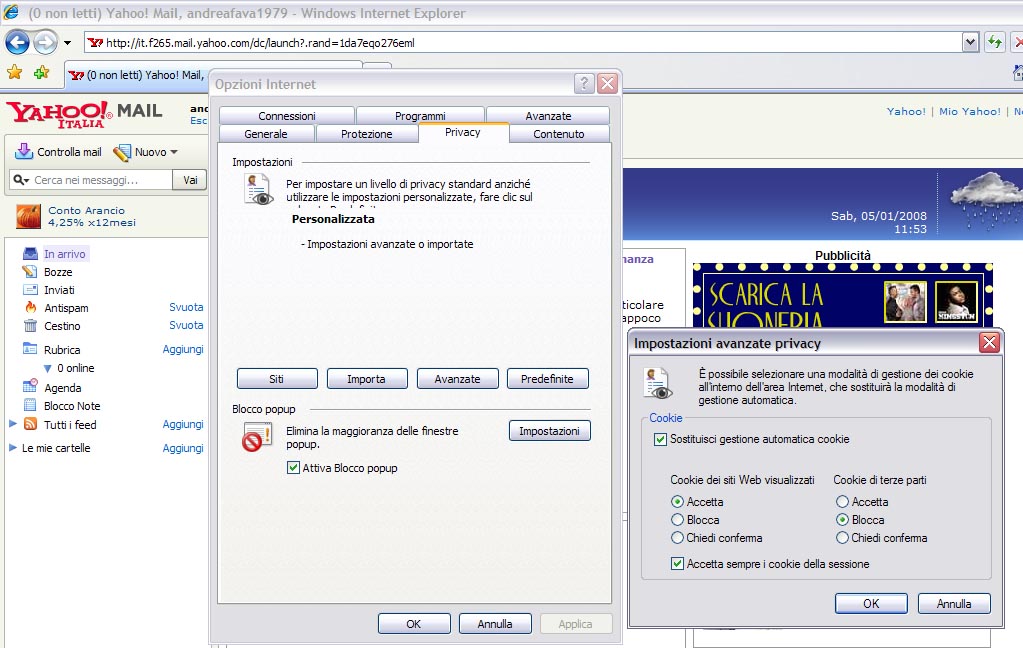Collapse the 0 online contacts triangle
1023x648 pixels.
[48, 369]
